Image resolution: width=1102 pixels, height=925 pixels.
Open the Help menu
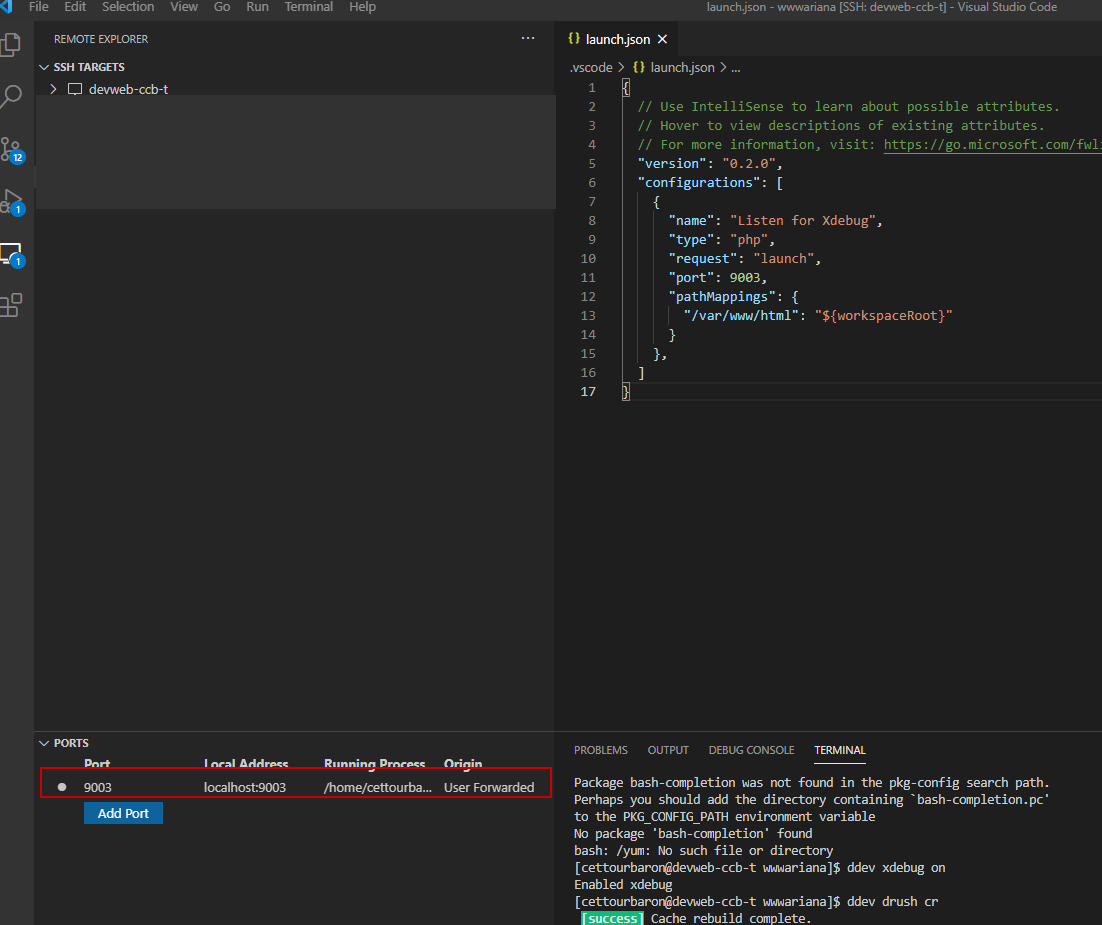click(x=363, y=7)
